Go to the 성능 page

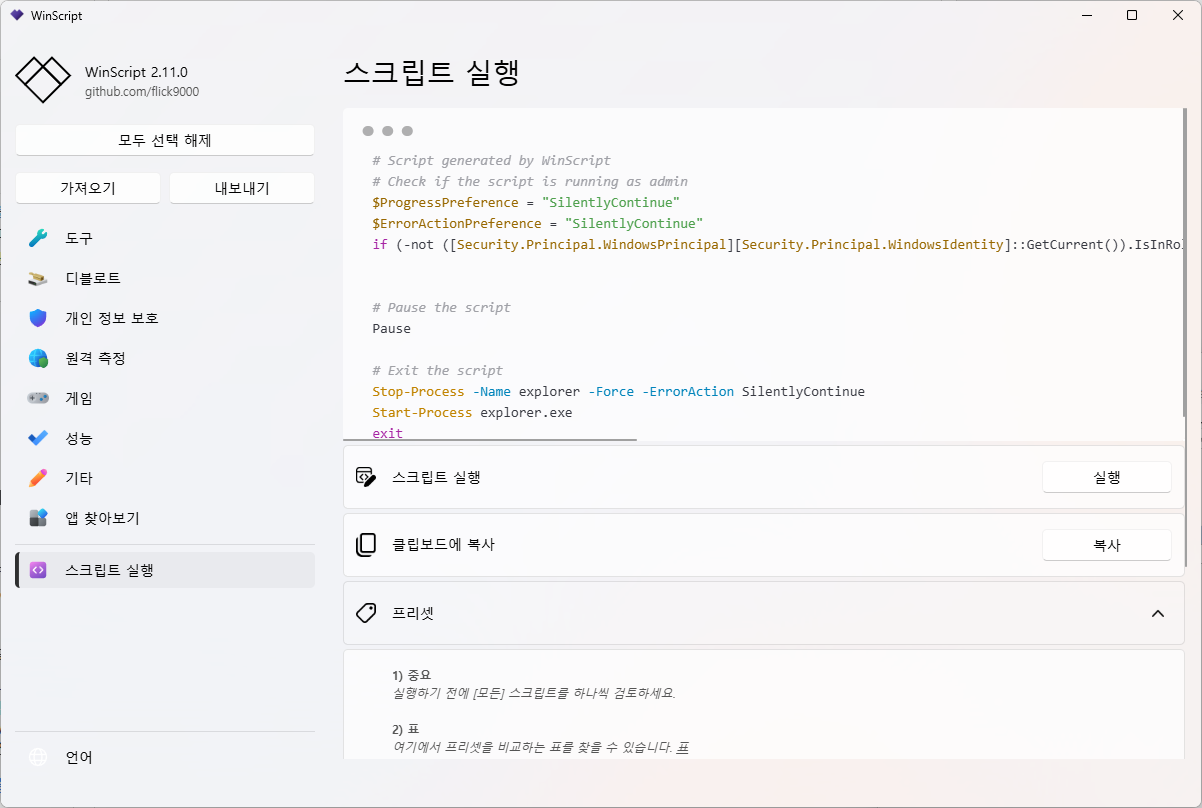(x=79, y=438)
